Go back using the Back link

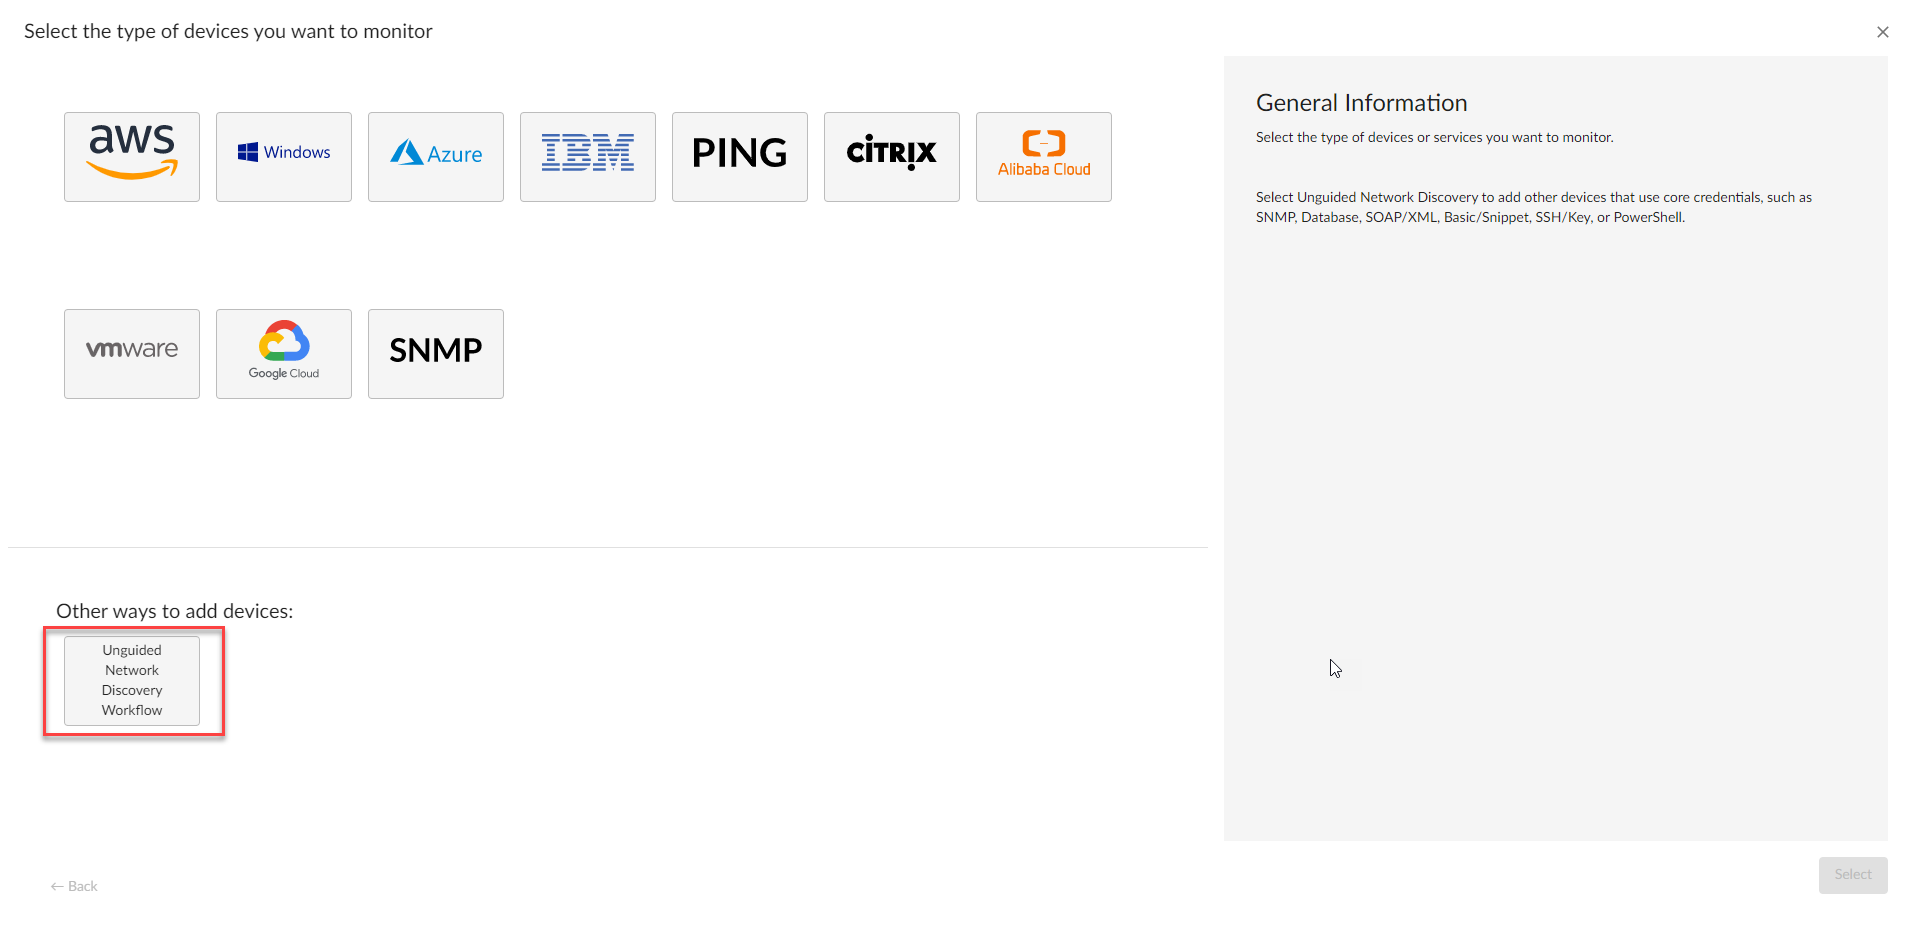pyautogui.click(x=74, y=886)
